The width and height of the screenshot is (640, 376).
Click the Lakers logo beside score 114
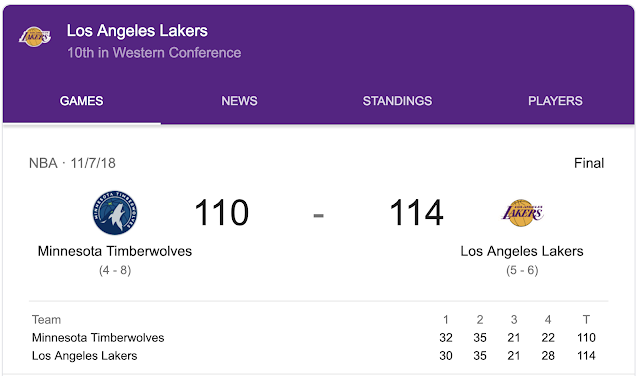point(522,213)
